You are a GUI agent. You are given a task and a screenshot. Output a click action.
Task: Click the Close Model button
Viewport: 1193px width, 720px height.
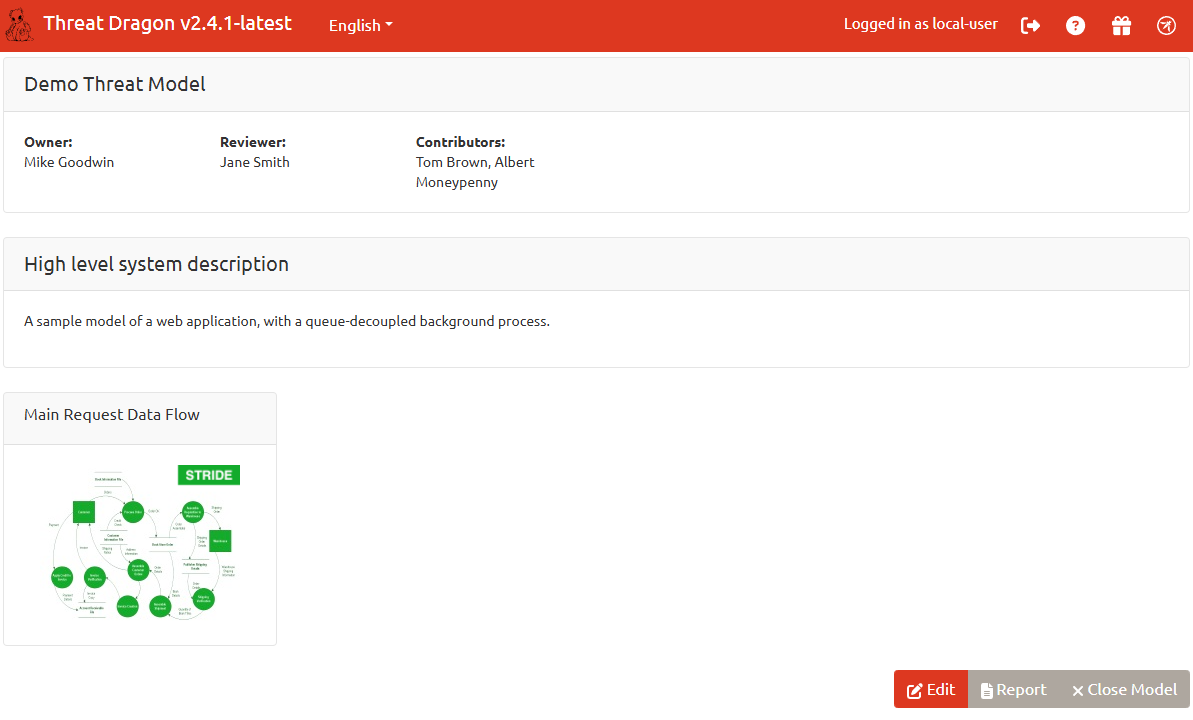pos(1125,690)
